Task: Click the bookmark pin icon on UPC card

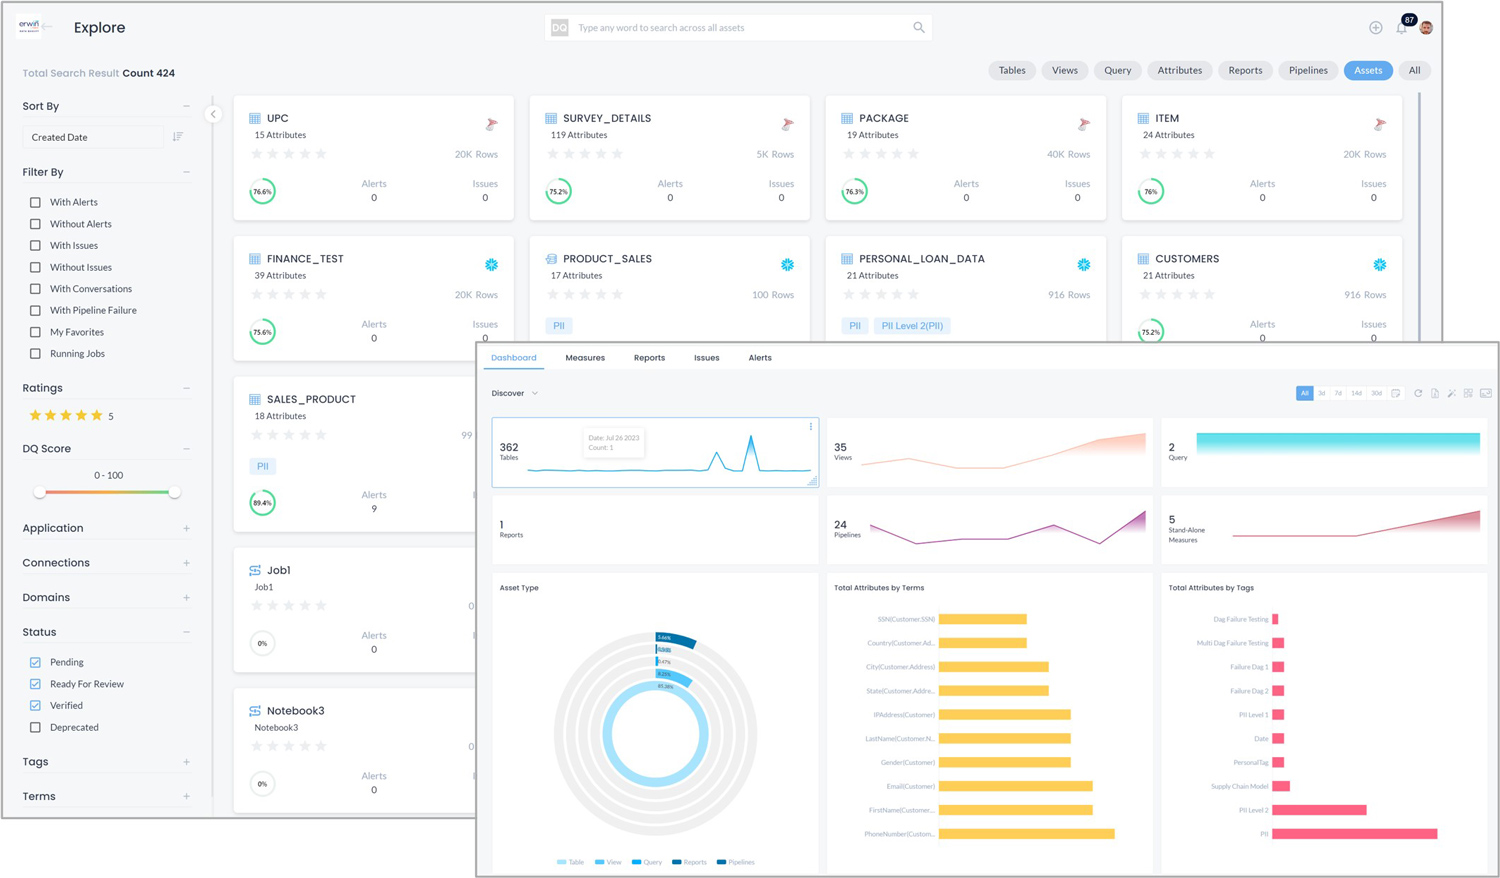Action: 489,123
